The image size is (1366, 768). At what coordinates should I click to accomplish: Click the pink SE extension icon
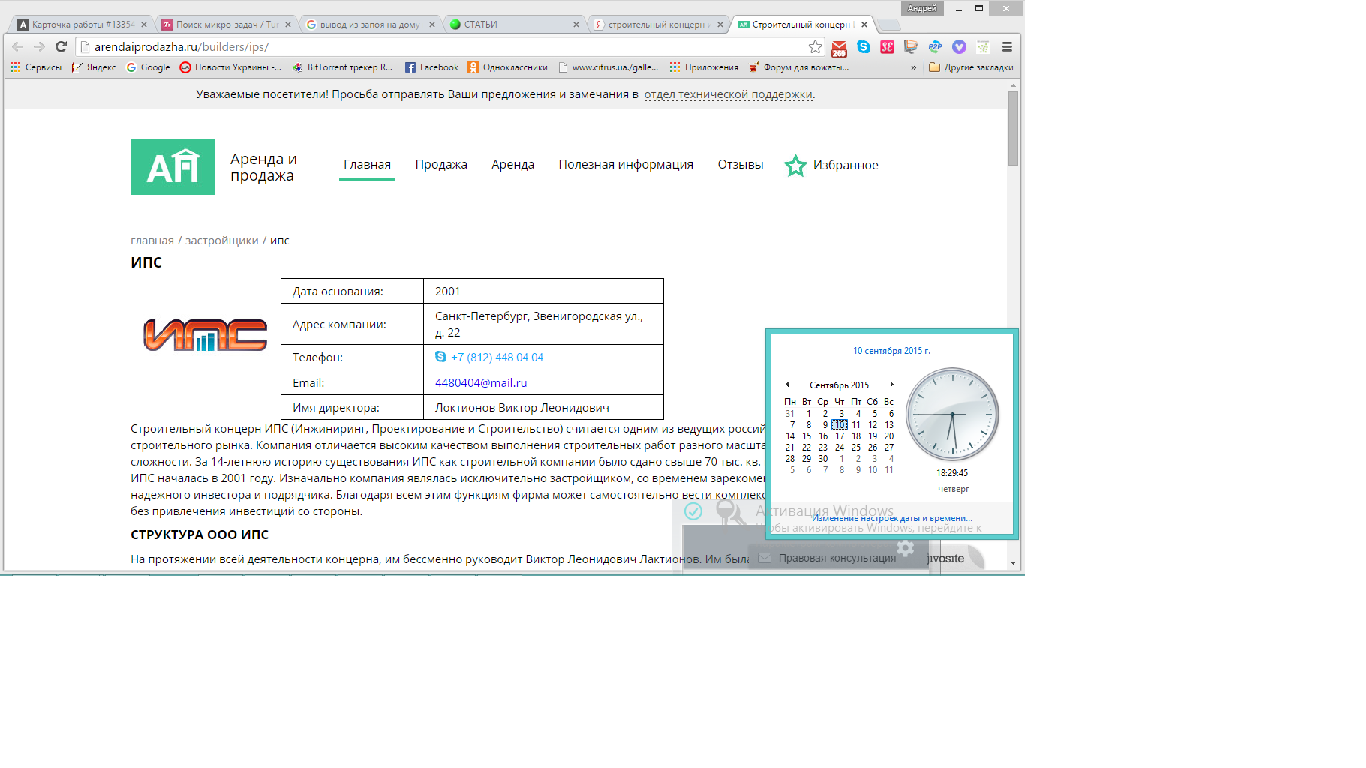coord(887,46)
